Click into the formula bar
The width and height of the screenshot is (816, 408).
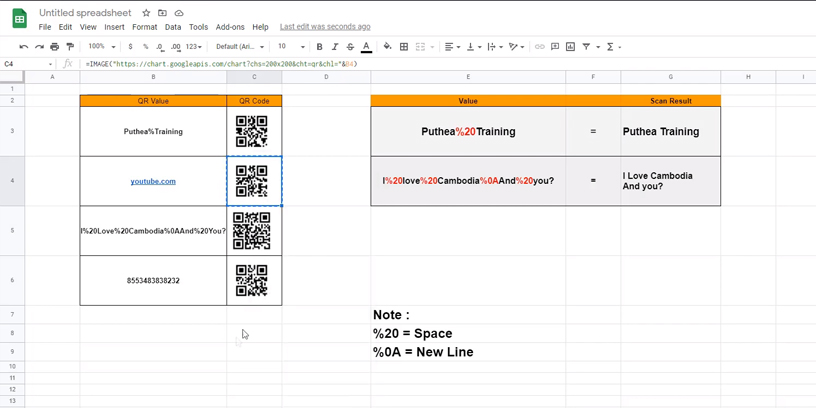click(x=448, y=63)
